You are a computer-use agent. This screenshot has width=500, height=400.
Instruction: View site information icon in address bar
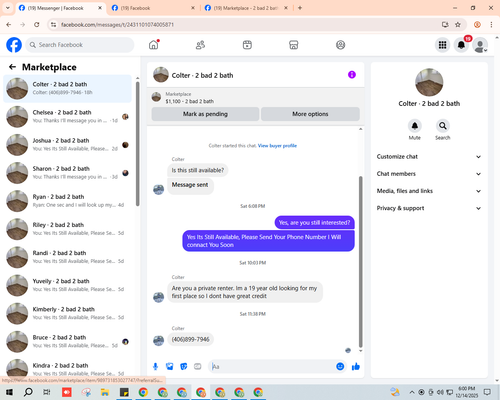click(x=53, y=24)
